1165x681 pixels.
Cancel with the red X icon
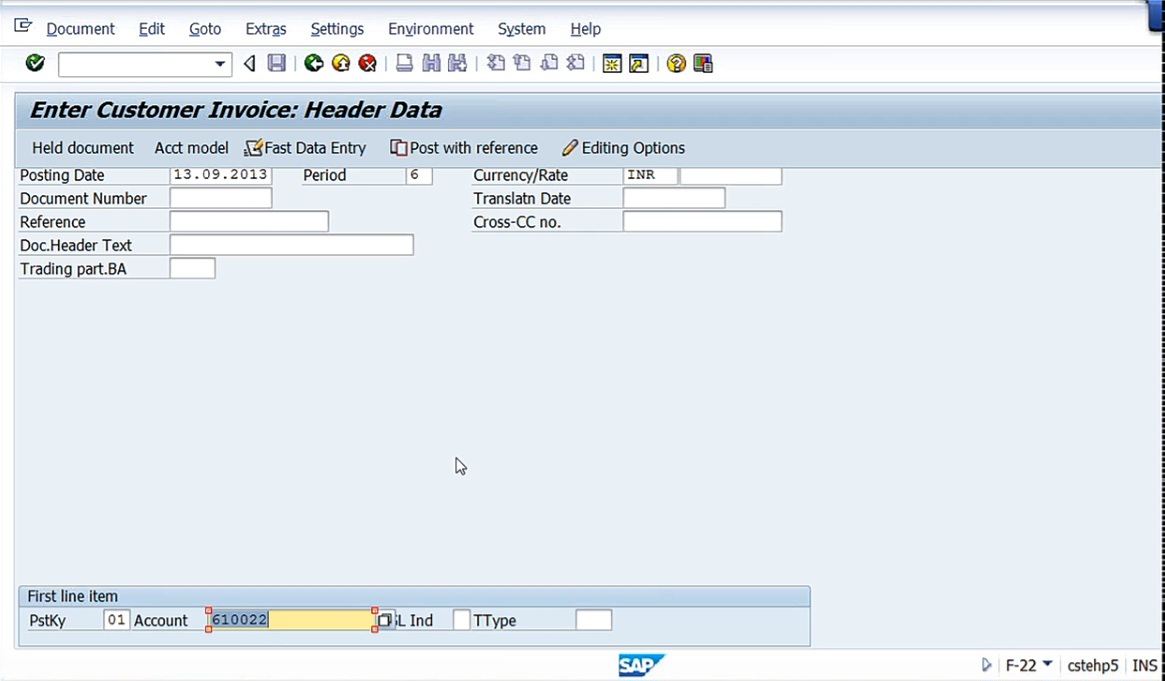point(368,63)
